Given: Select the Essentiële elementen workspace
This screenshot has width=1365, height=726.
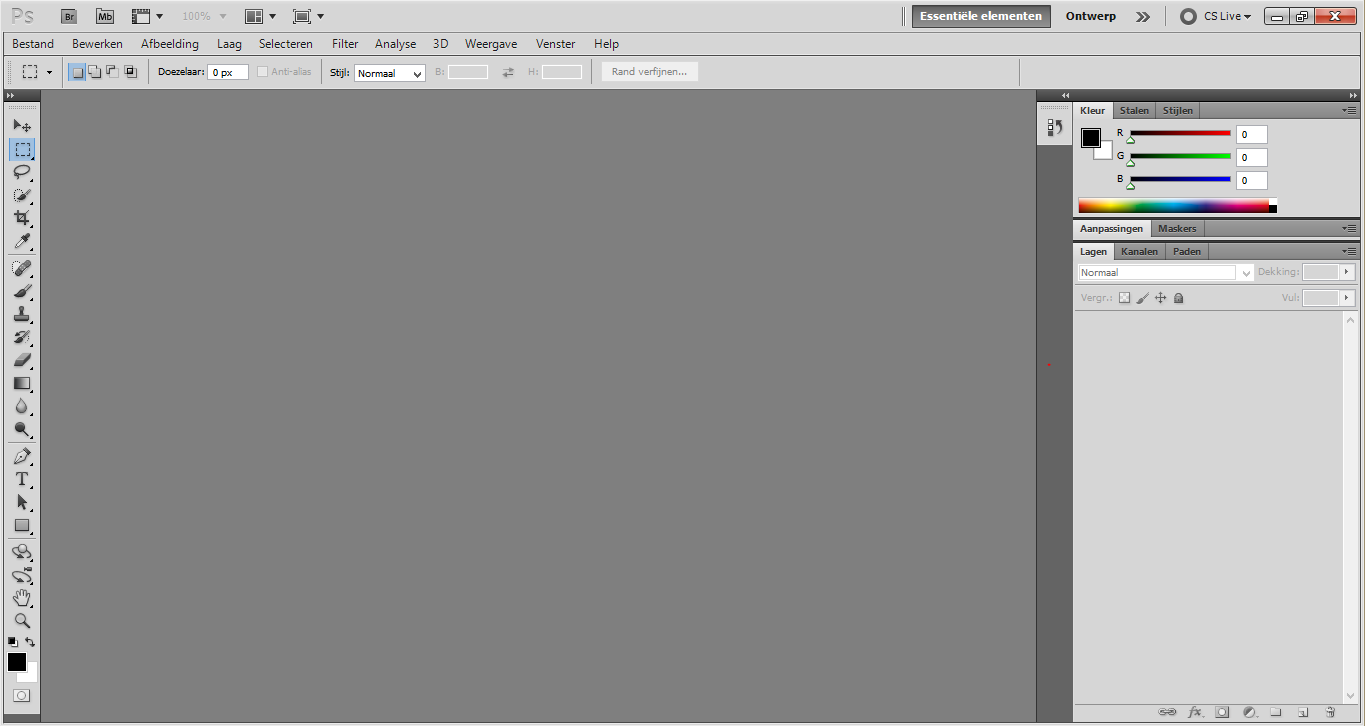Looking at the screenshot, I should (981, 16).
